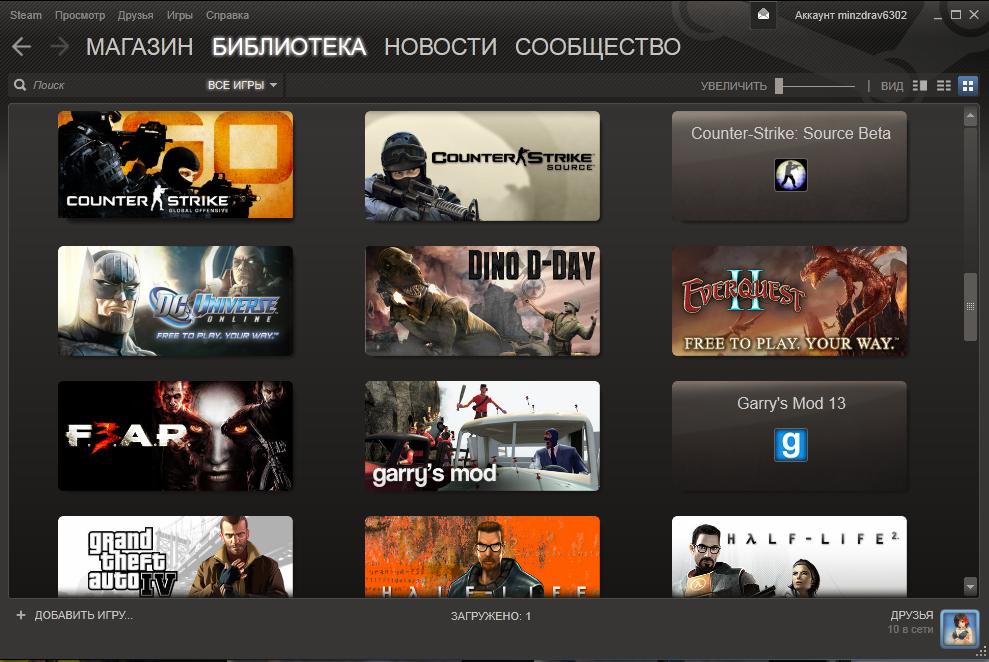Select the EverQuest II tile
The width and height of the screenshot is (989, 662).
coord(789,301)
